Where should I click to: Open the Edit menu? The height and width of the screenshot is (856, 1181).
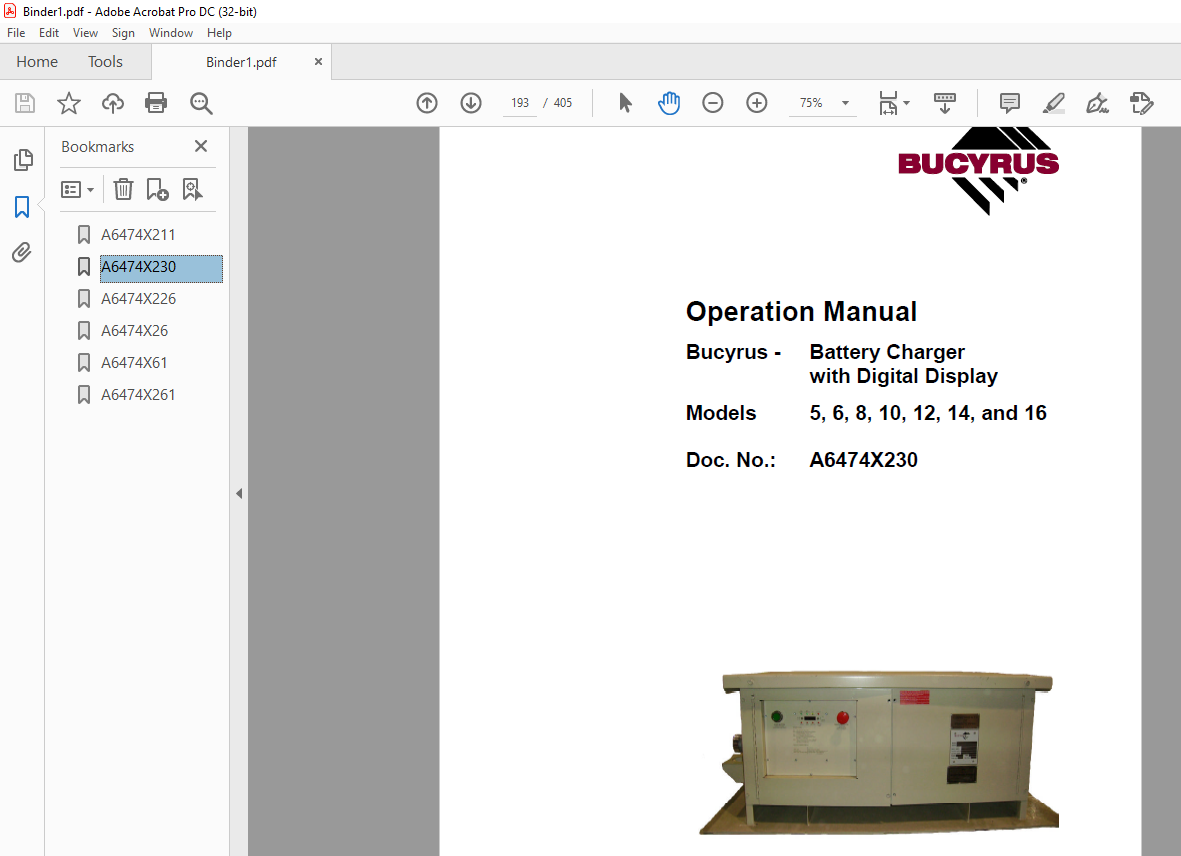click(x=49, y=33)
